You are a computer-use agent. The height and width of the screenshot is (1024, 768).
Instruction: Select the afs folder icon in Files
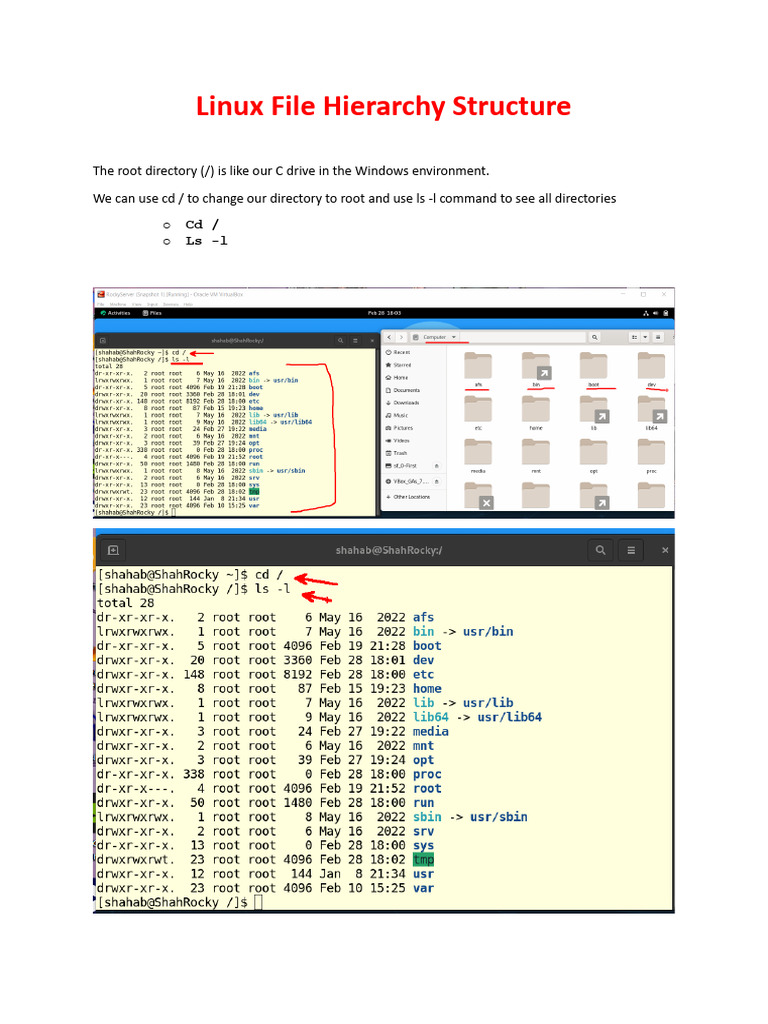(478, 366)
